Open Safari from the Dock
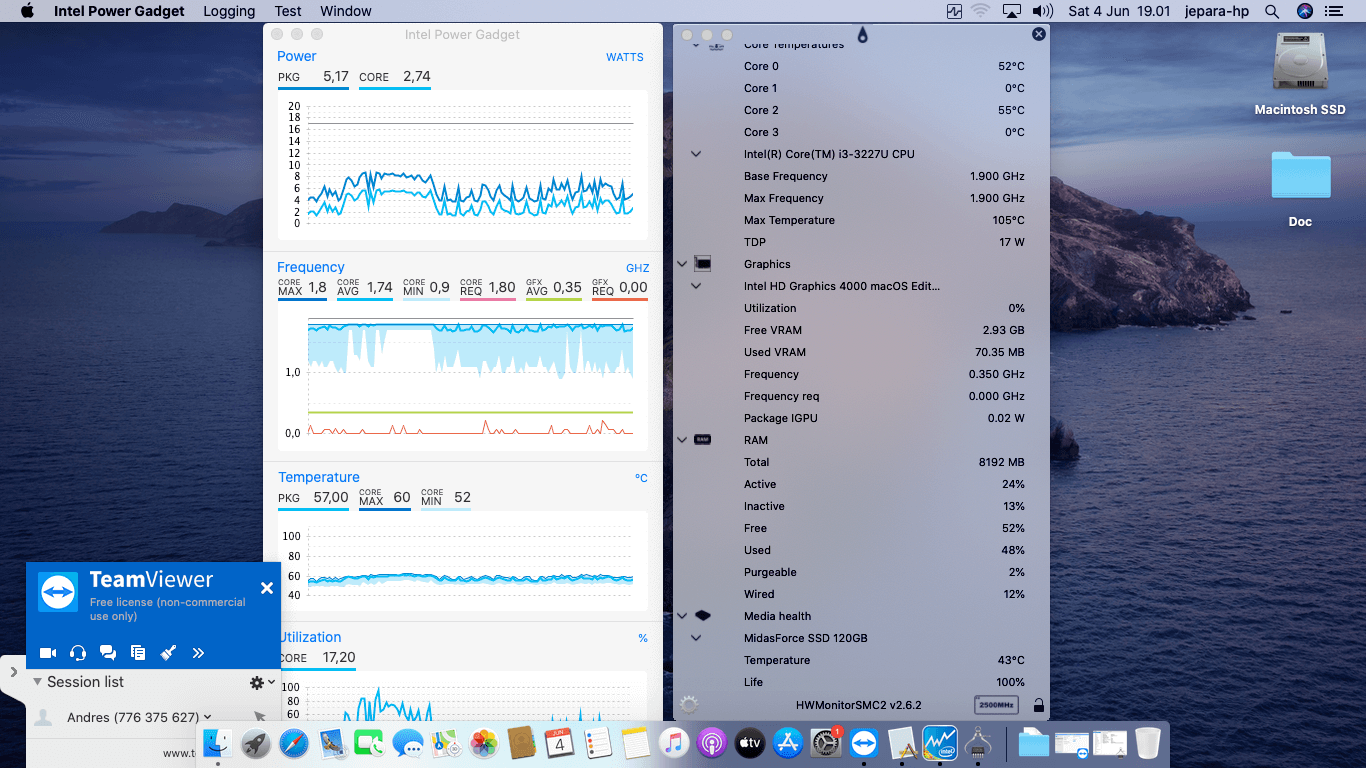 [294, 743]
